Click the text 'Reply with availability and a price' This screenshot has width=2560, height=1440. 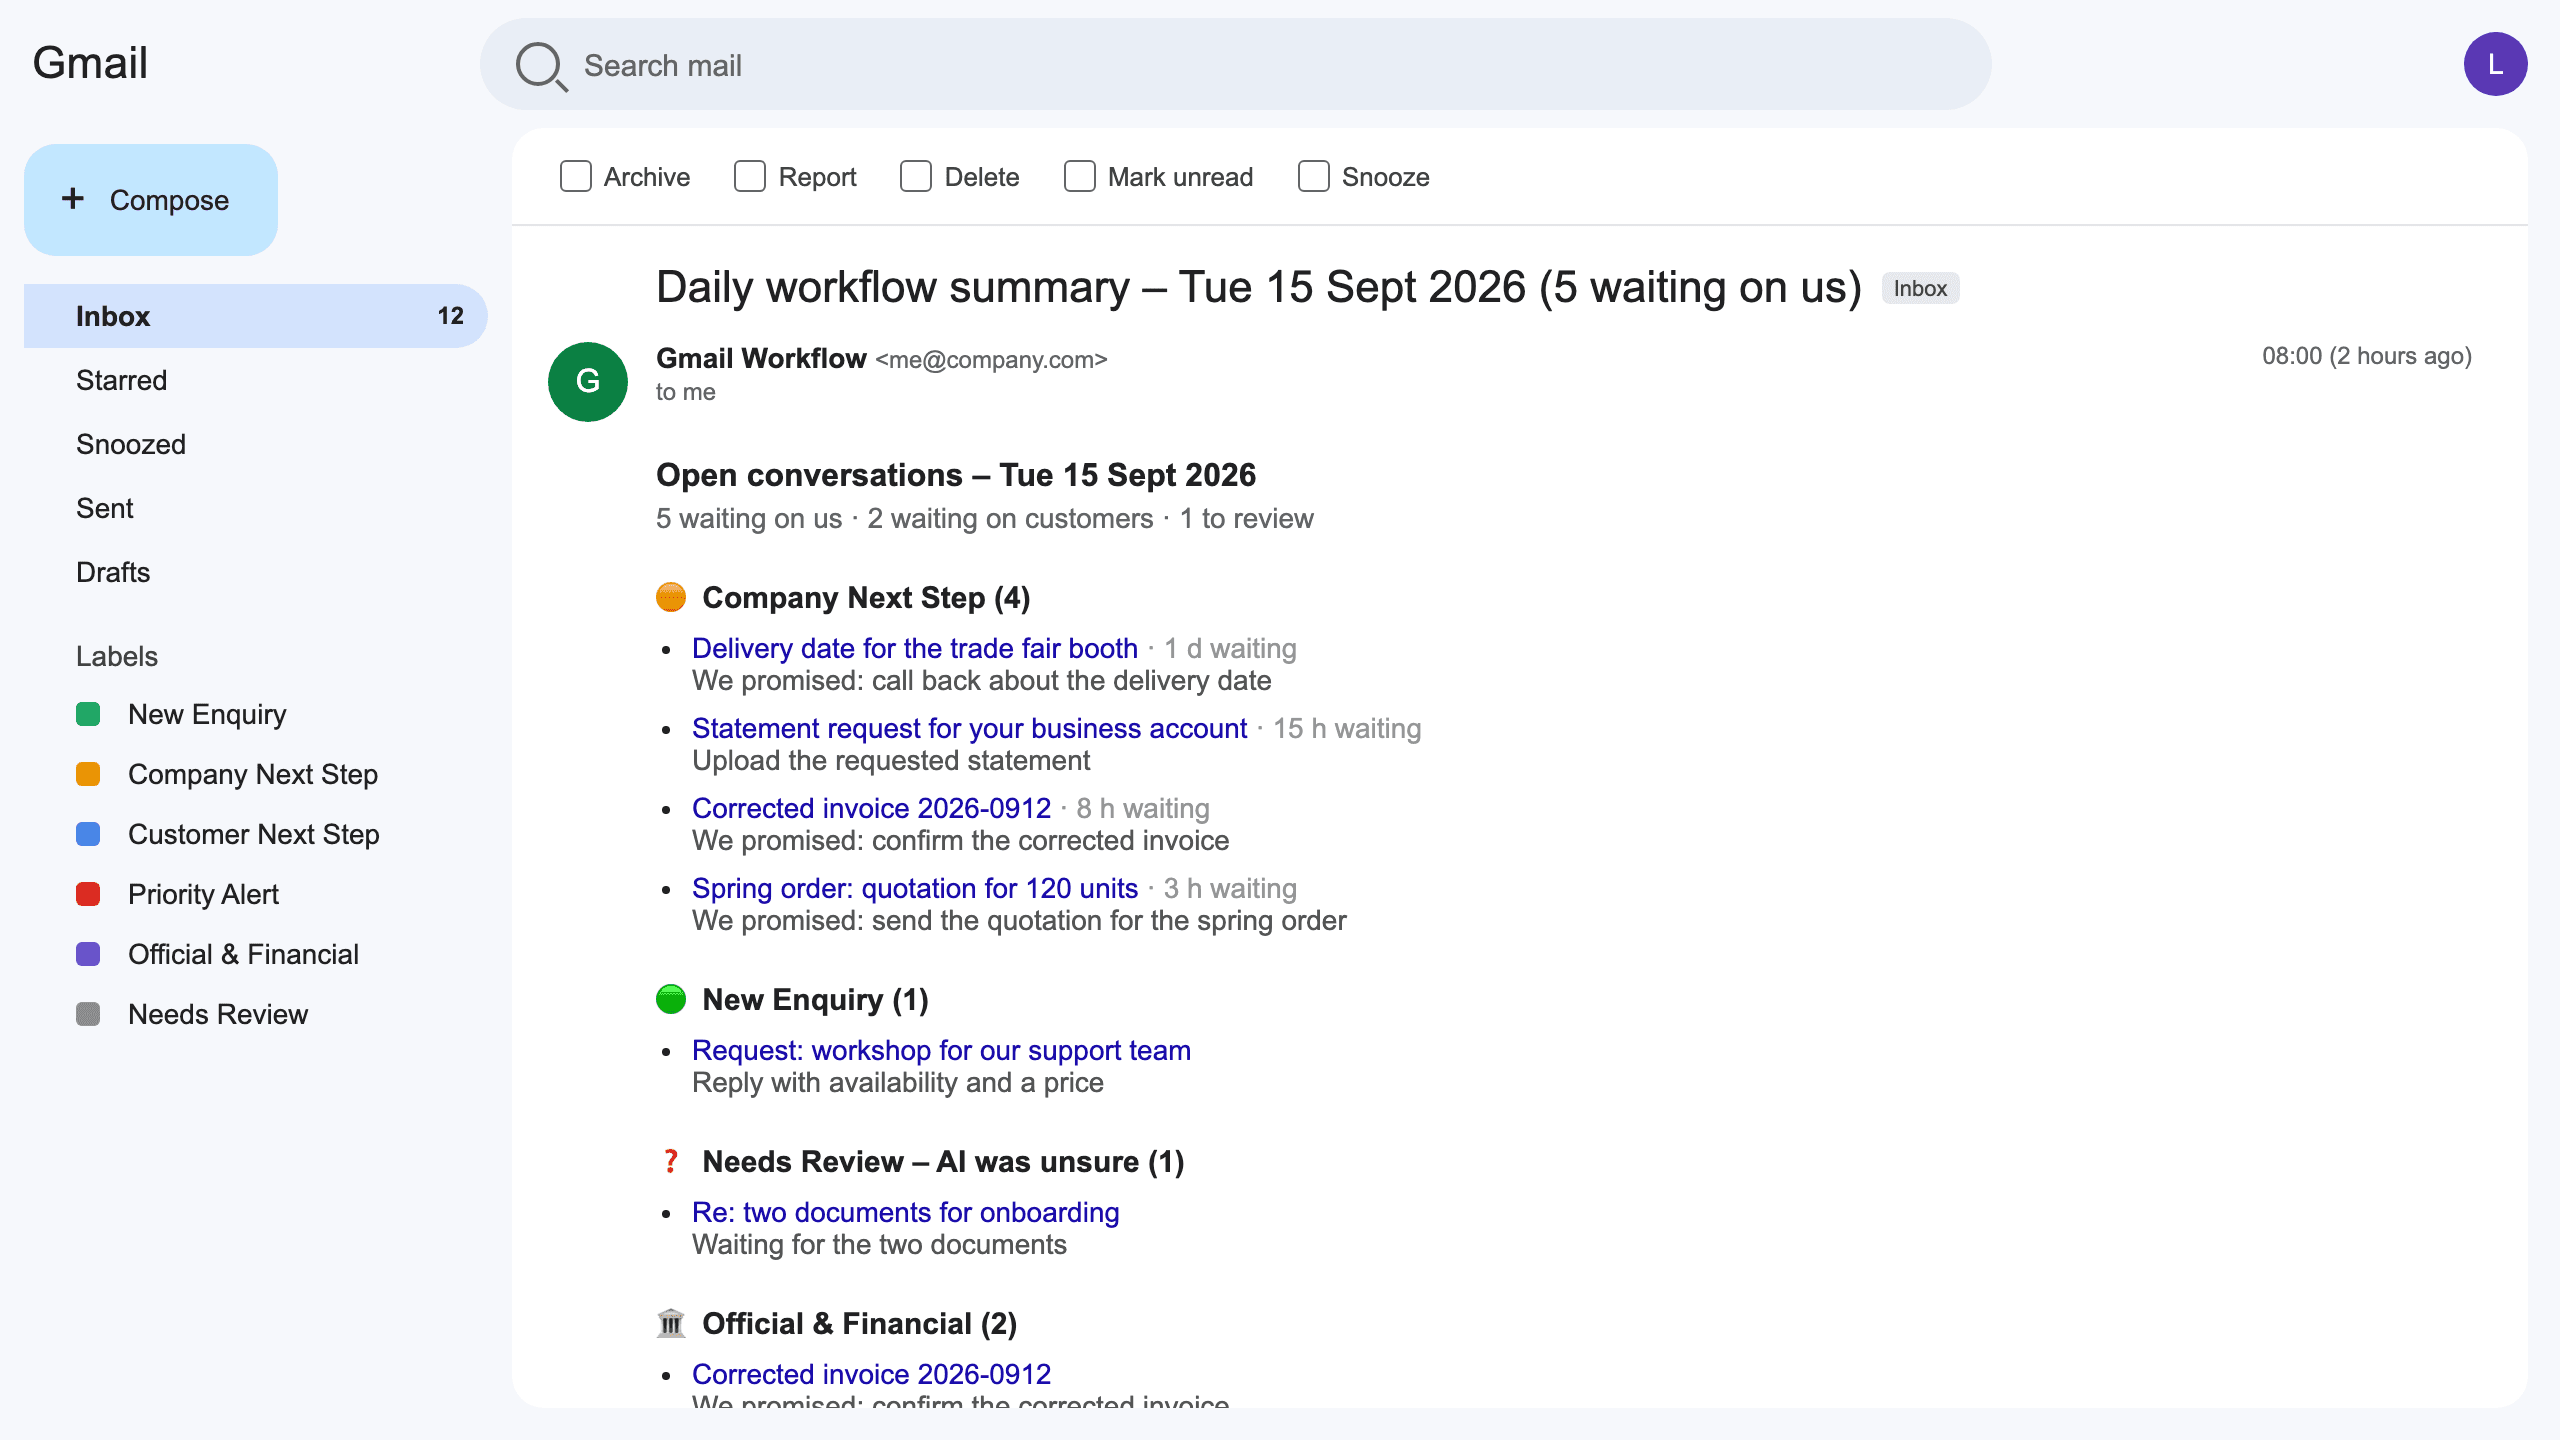[898, 1082]
